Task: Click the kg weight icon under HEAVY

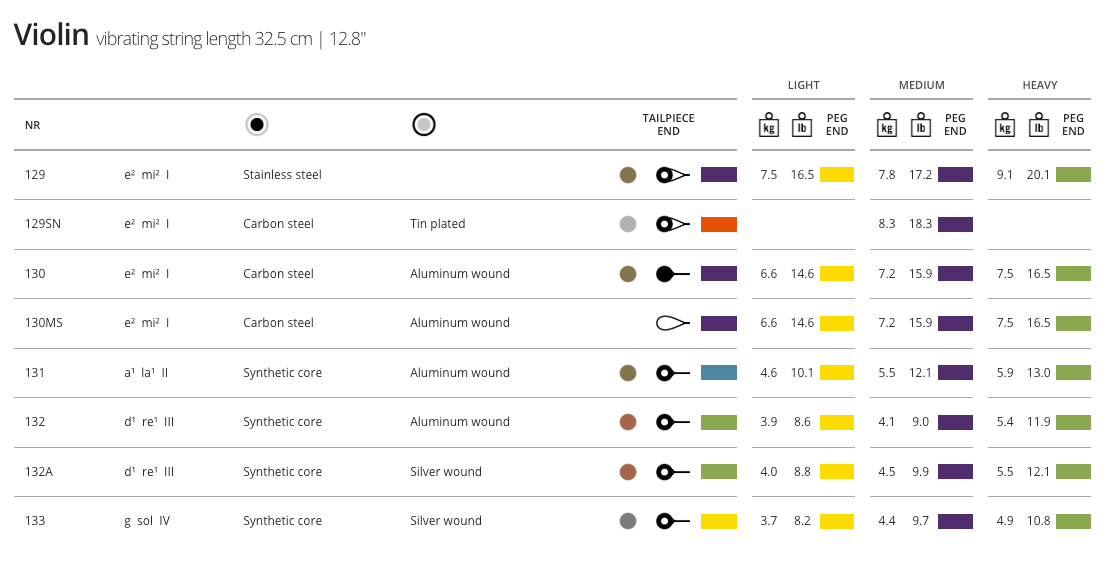Action: (x=1005, y=126)
